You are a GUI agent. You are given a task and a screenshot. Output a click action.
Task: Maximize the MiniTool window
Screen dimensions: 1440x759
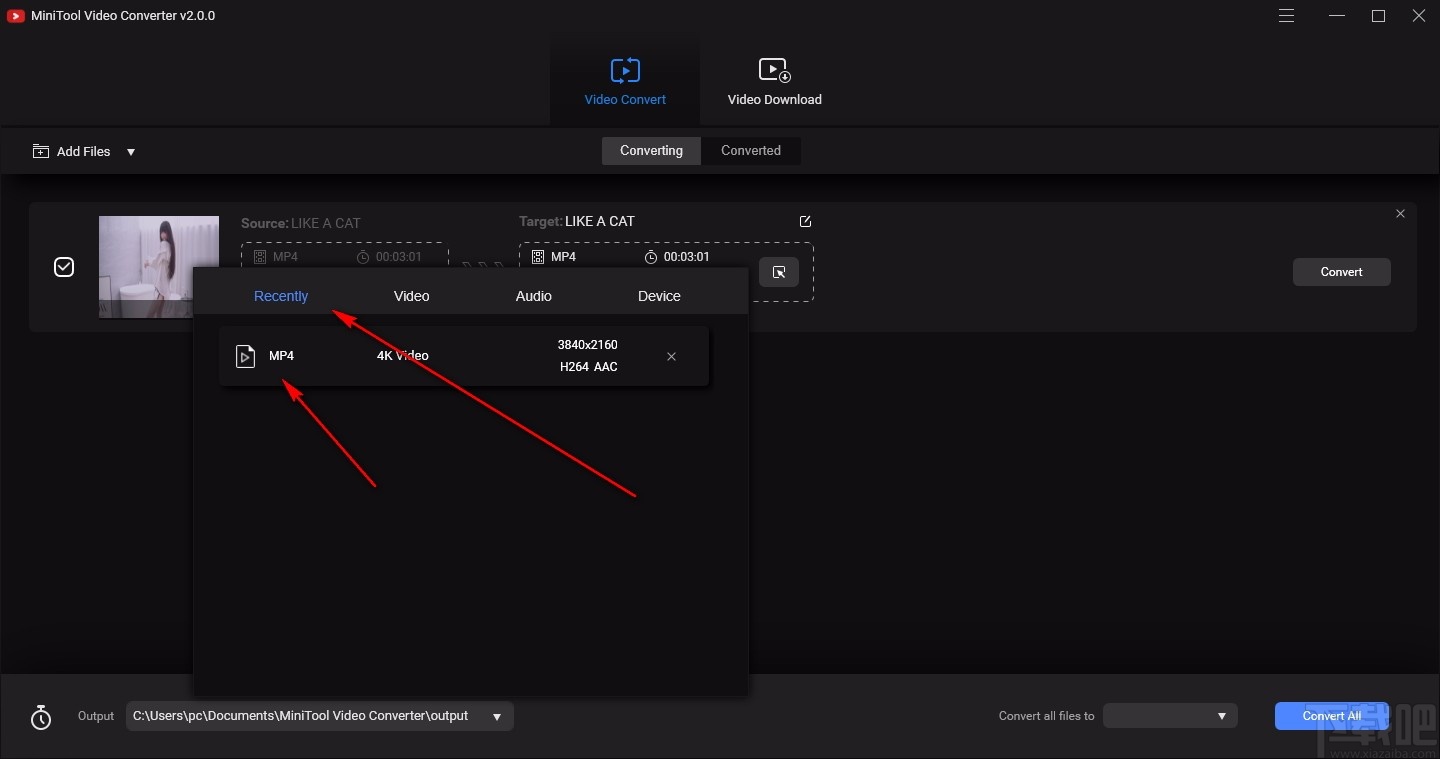(x=1379, y=16)
